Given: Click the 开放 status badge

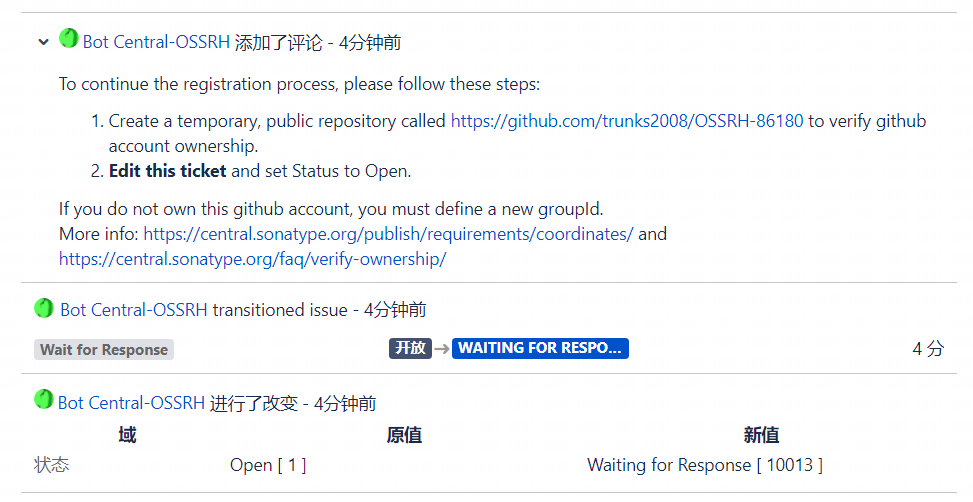Looking at the screenshot, I should pyautogui.click(x=410, y=348).
